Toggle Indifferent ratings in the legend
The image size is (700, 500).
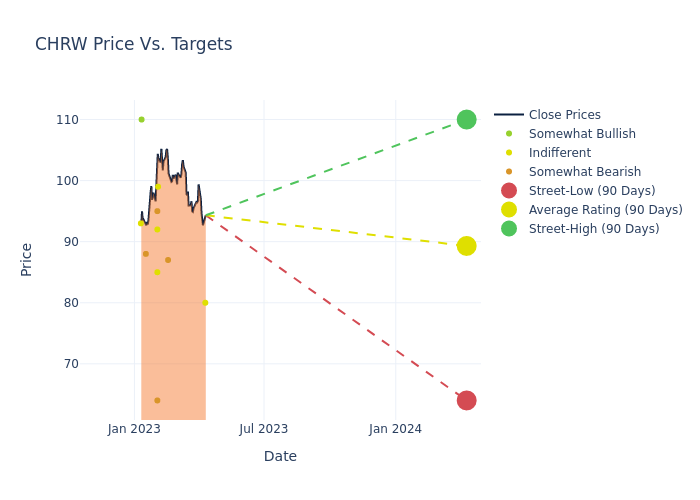coord(559,153)
